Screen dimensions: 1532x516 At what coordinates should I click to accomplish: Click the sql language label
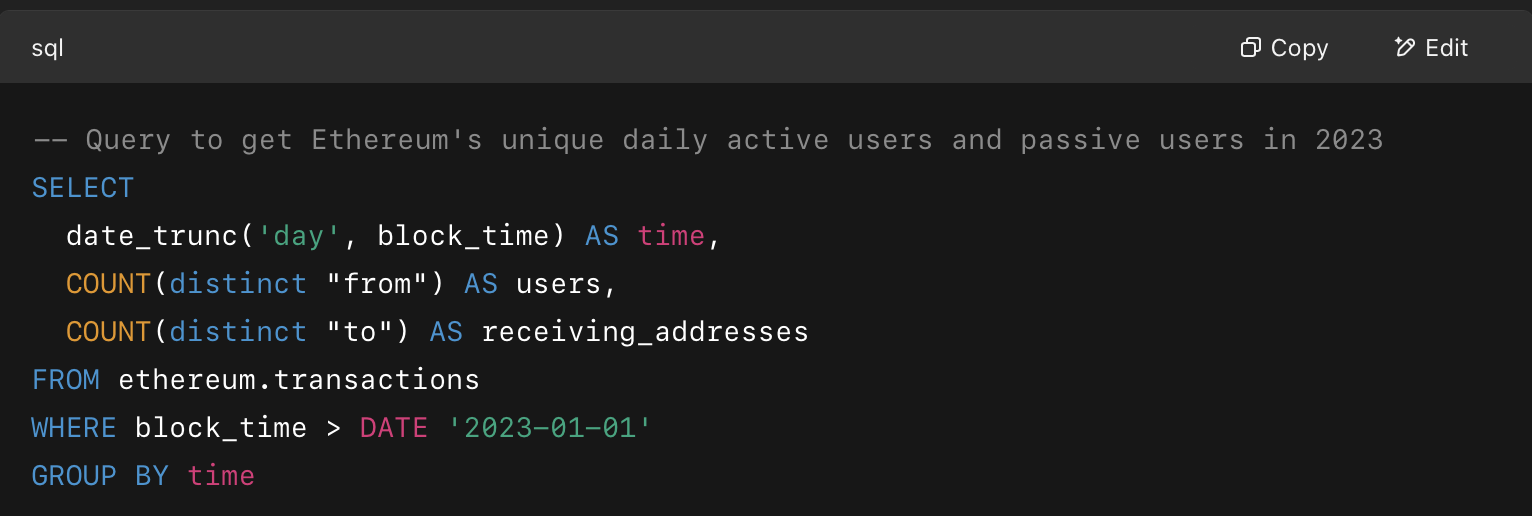tap(47, 48)
